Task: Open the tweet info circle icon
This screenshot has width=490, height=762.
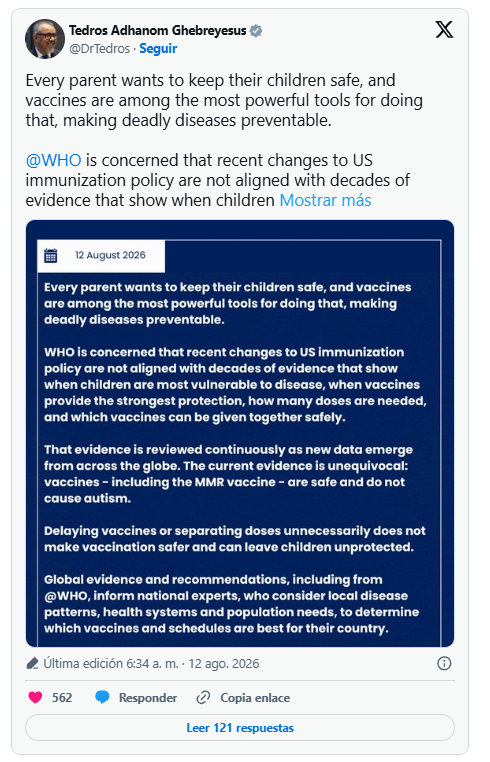Action: pyautogui.click(x=444, y=663)
